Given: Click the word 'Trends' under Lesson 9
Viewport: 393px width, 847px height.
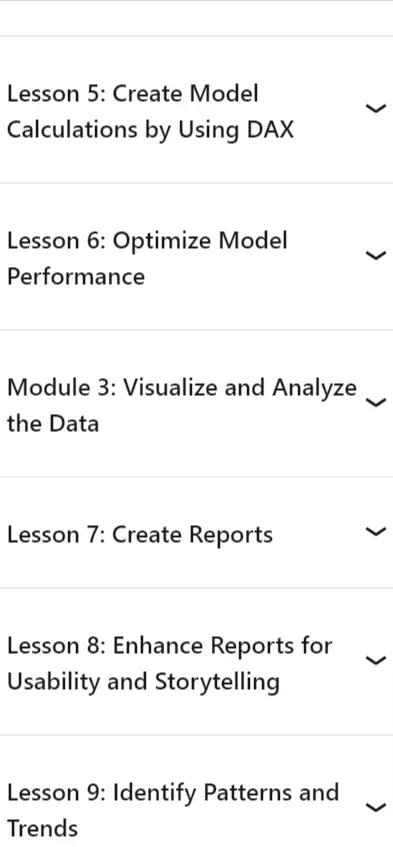Looking at the screenshot, I should pyautogui.click(x=42, y=829).
